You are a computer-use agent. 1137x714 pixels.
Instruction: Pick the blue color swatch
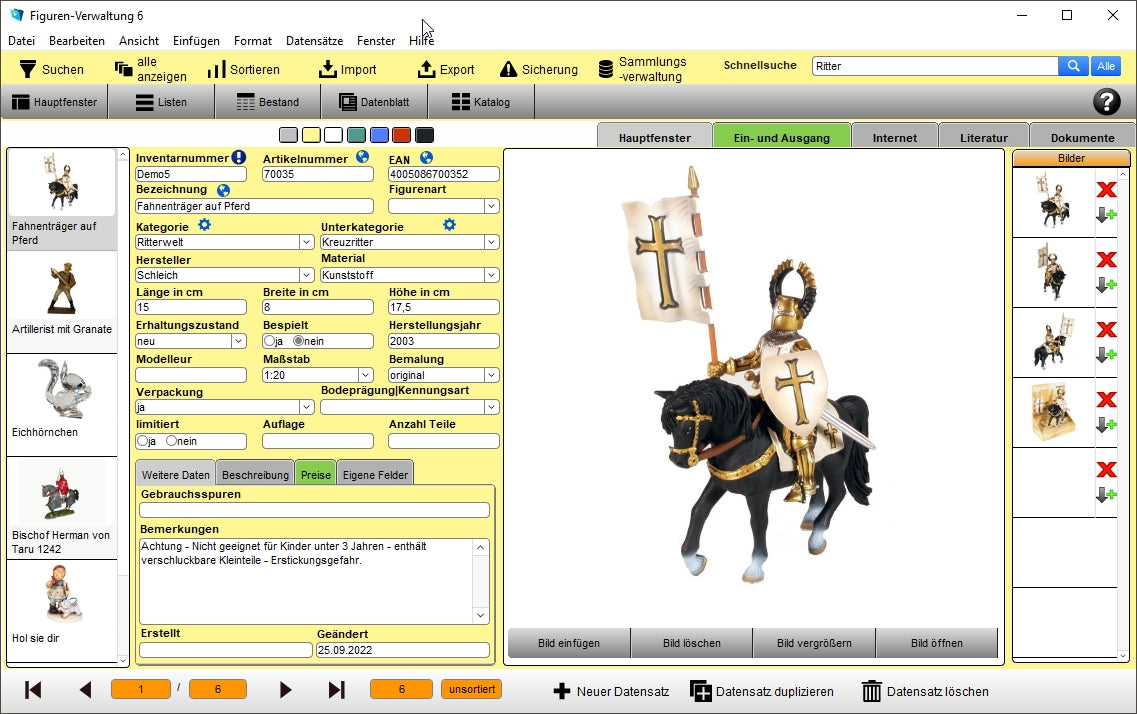coord(379,135)
